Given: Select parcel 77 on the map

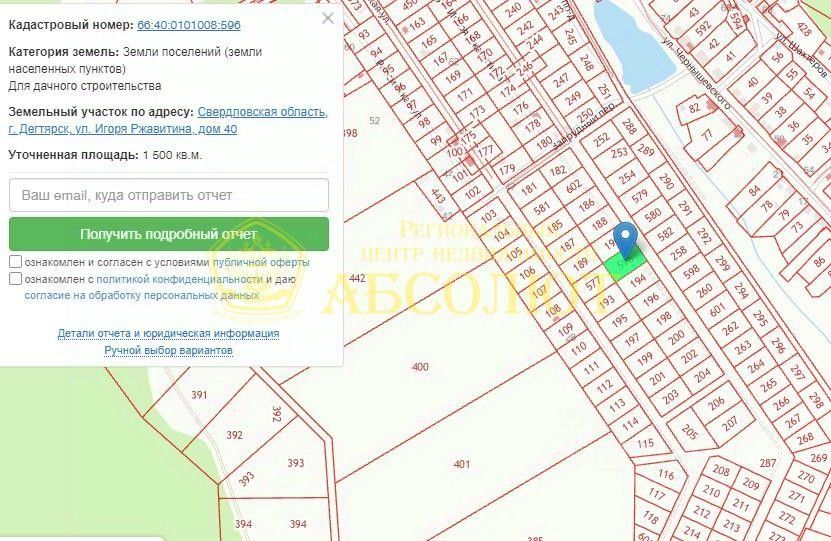Looking at the screenshot, I should pyautogui.click(x=708, y=135).
